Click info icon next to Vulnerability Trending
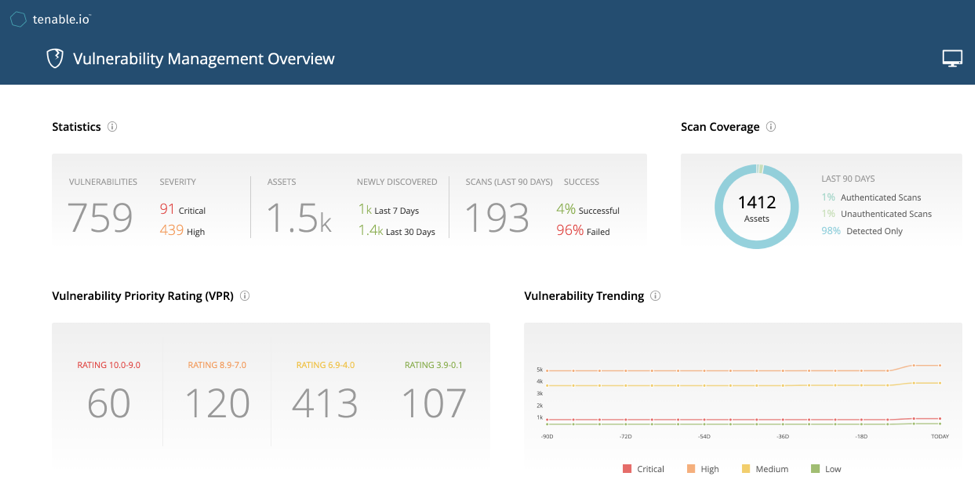The height and width of the screenshot is (502, 975). 656,296
